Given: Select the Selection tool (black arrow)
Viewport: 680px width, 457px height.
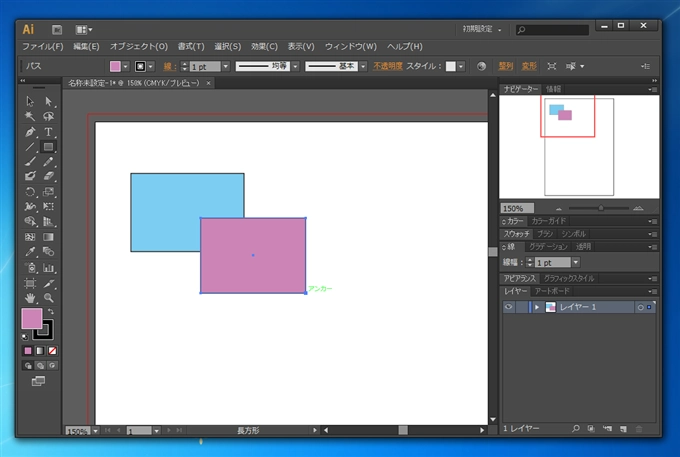Looking at the screenshot, I should [30, 101].
